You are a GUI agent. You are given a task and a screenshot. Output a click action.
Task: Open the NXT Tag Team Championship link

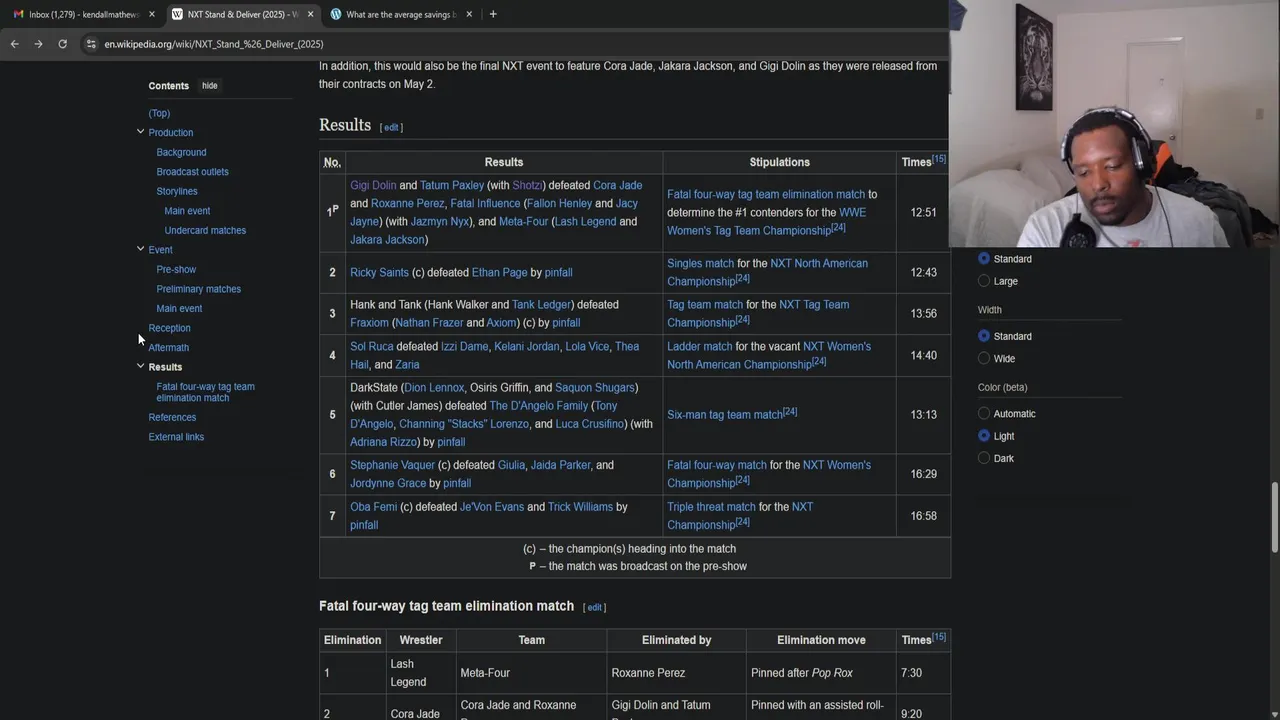click(x=757, y=314)
